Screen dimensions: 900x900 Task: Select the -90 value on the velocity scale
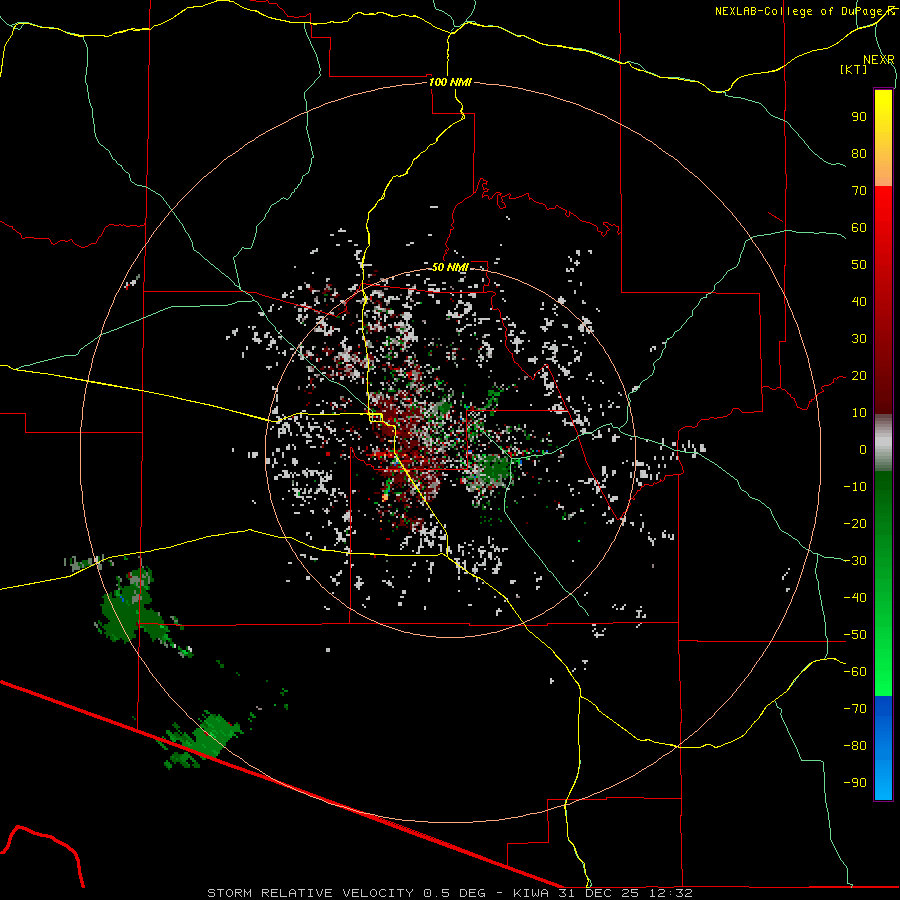point(855,783)
